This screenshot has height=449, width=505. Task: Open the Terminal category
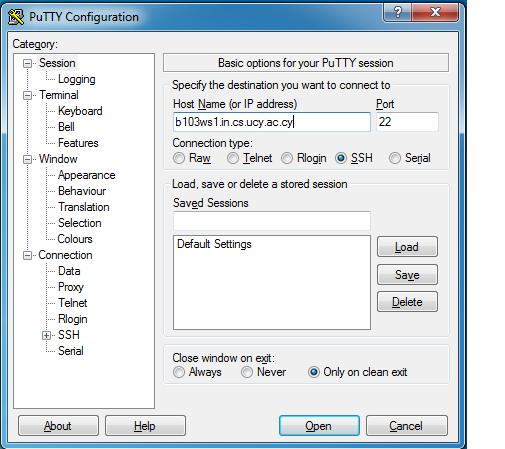point(59,95)
